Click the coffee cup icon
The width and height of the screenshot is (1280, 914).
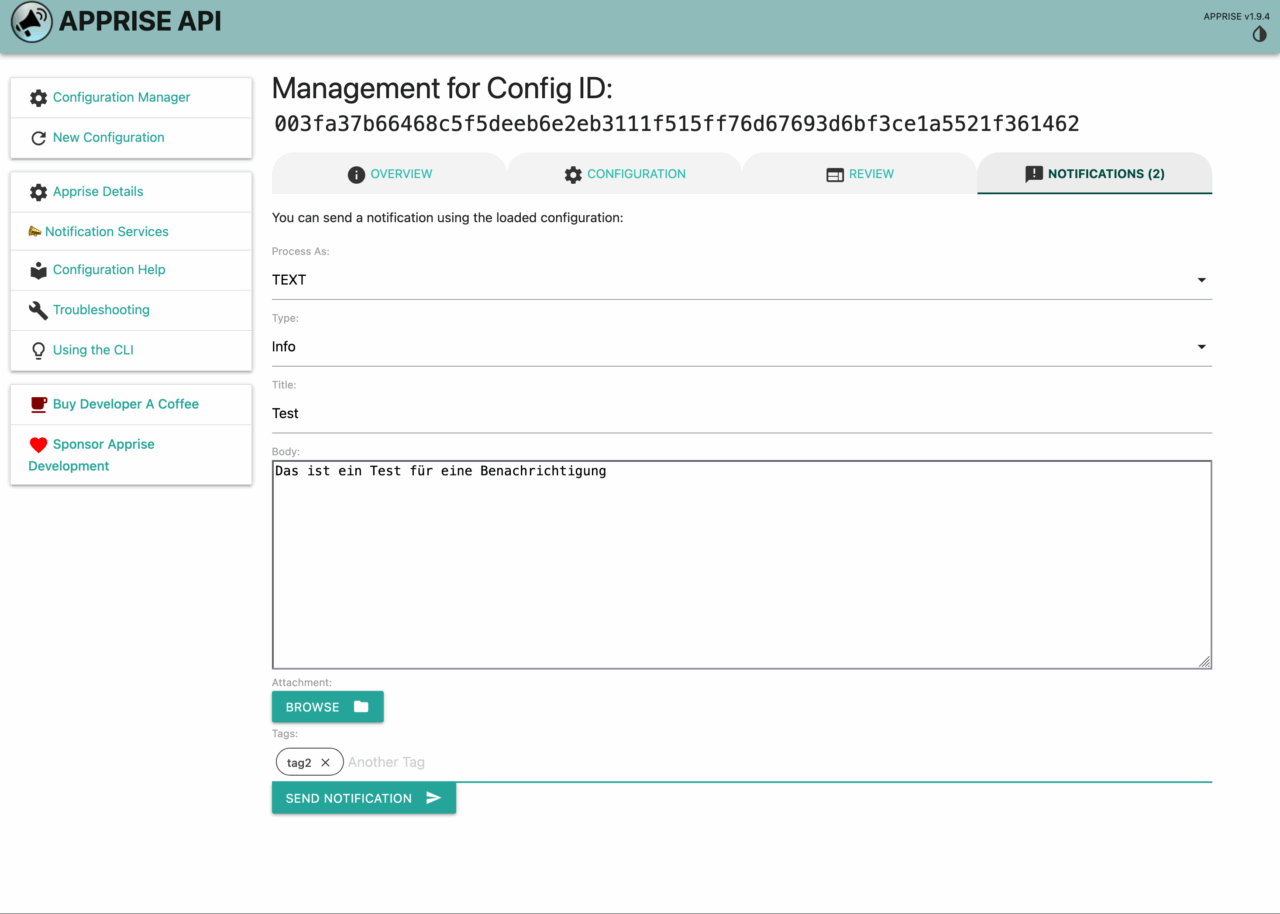click(x=38, y=404)
